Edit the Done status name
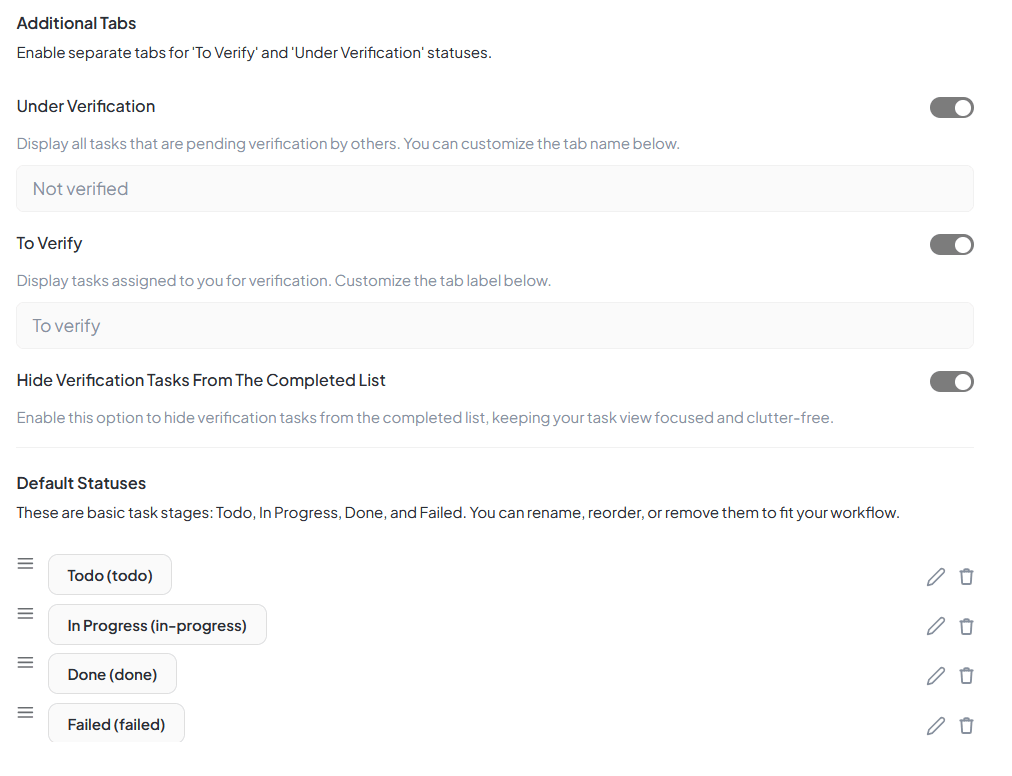 (x=936, y=676)
